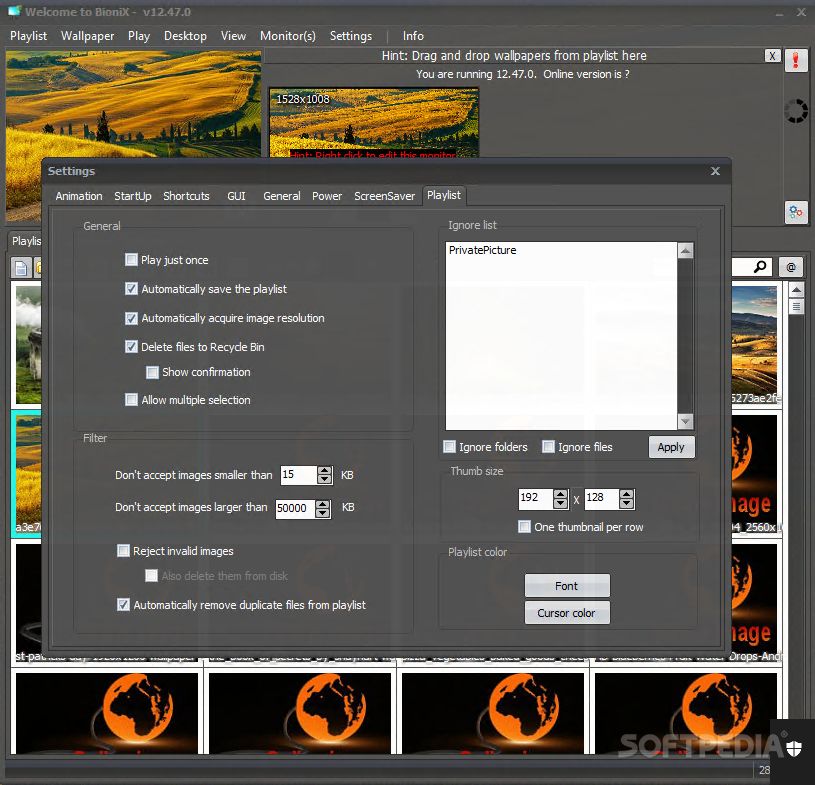Enable Show confirmation checkbox

[x=152, y=372]
